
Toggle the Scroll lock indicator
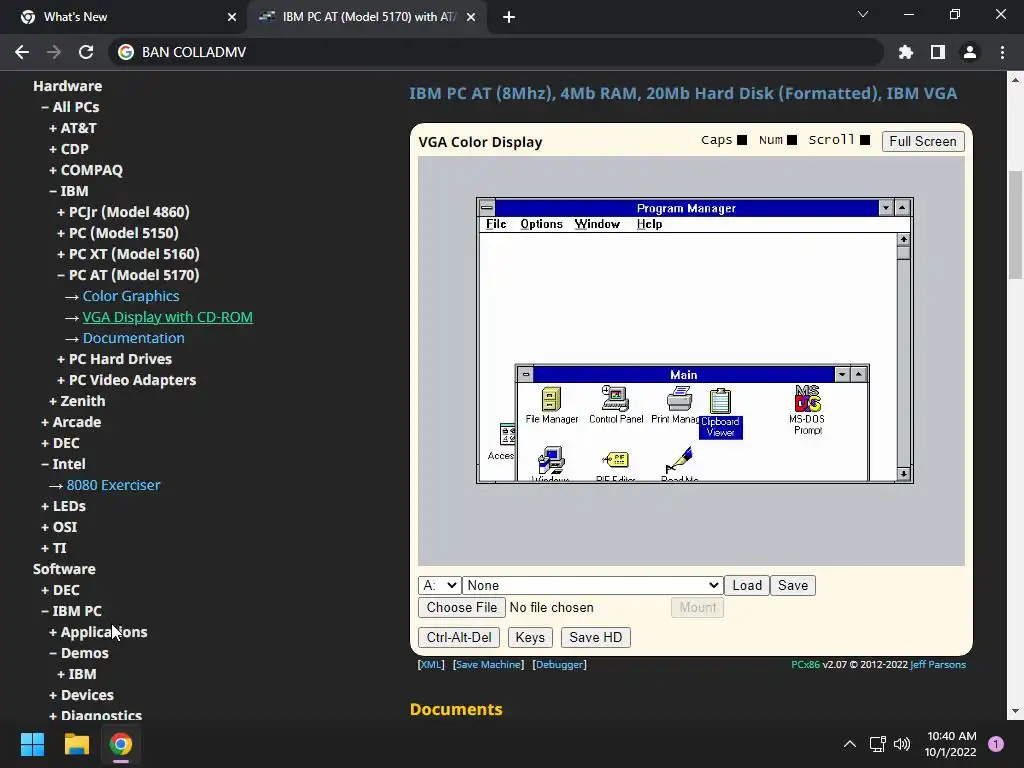pos(865,140)
